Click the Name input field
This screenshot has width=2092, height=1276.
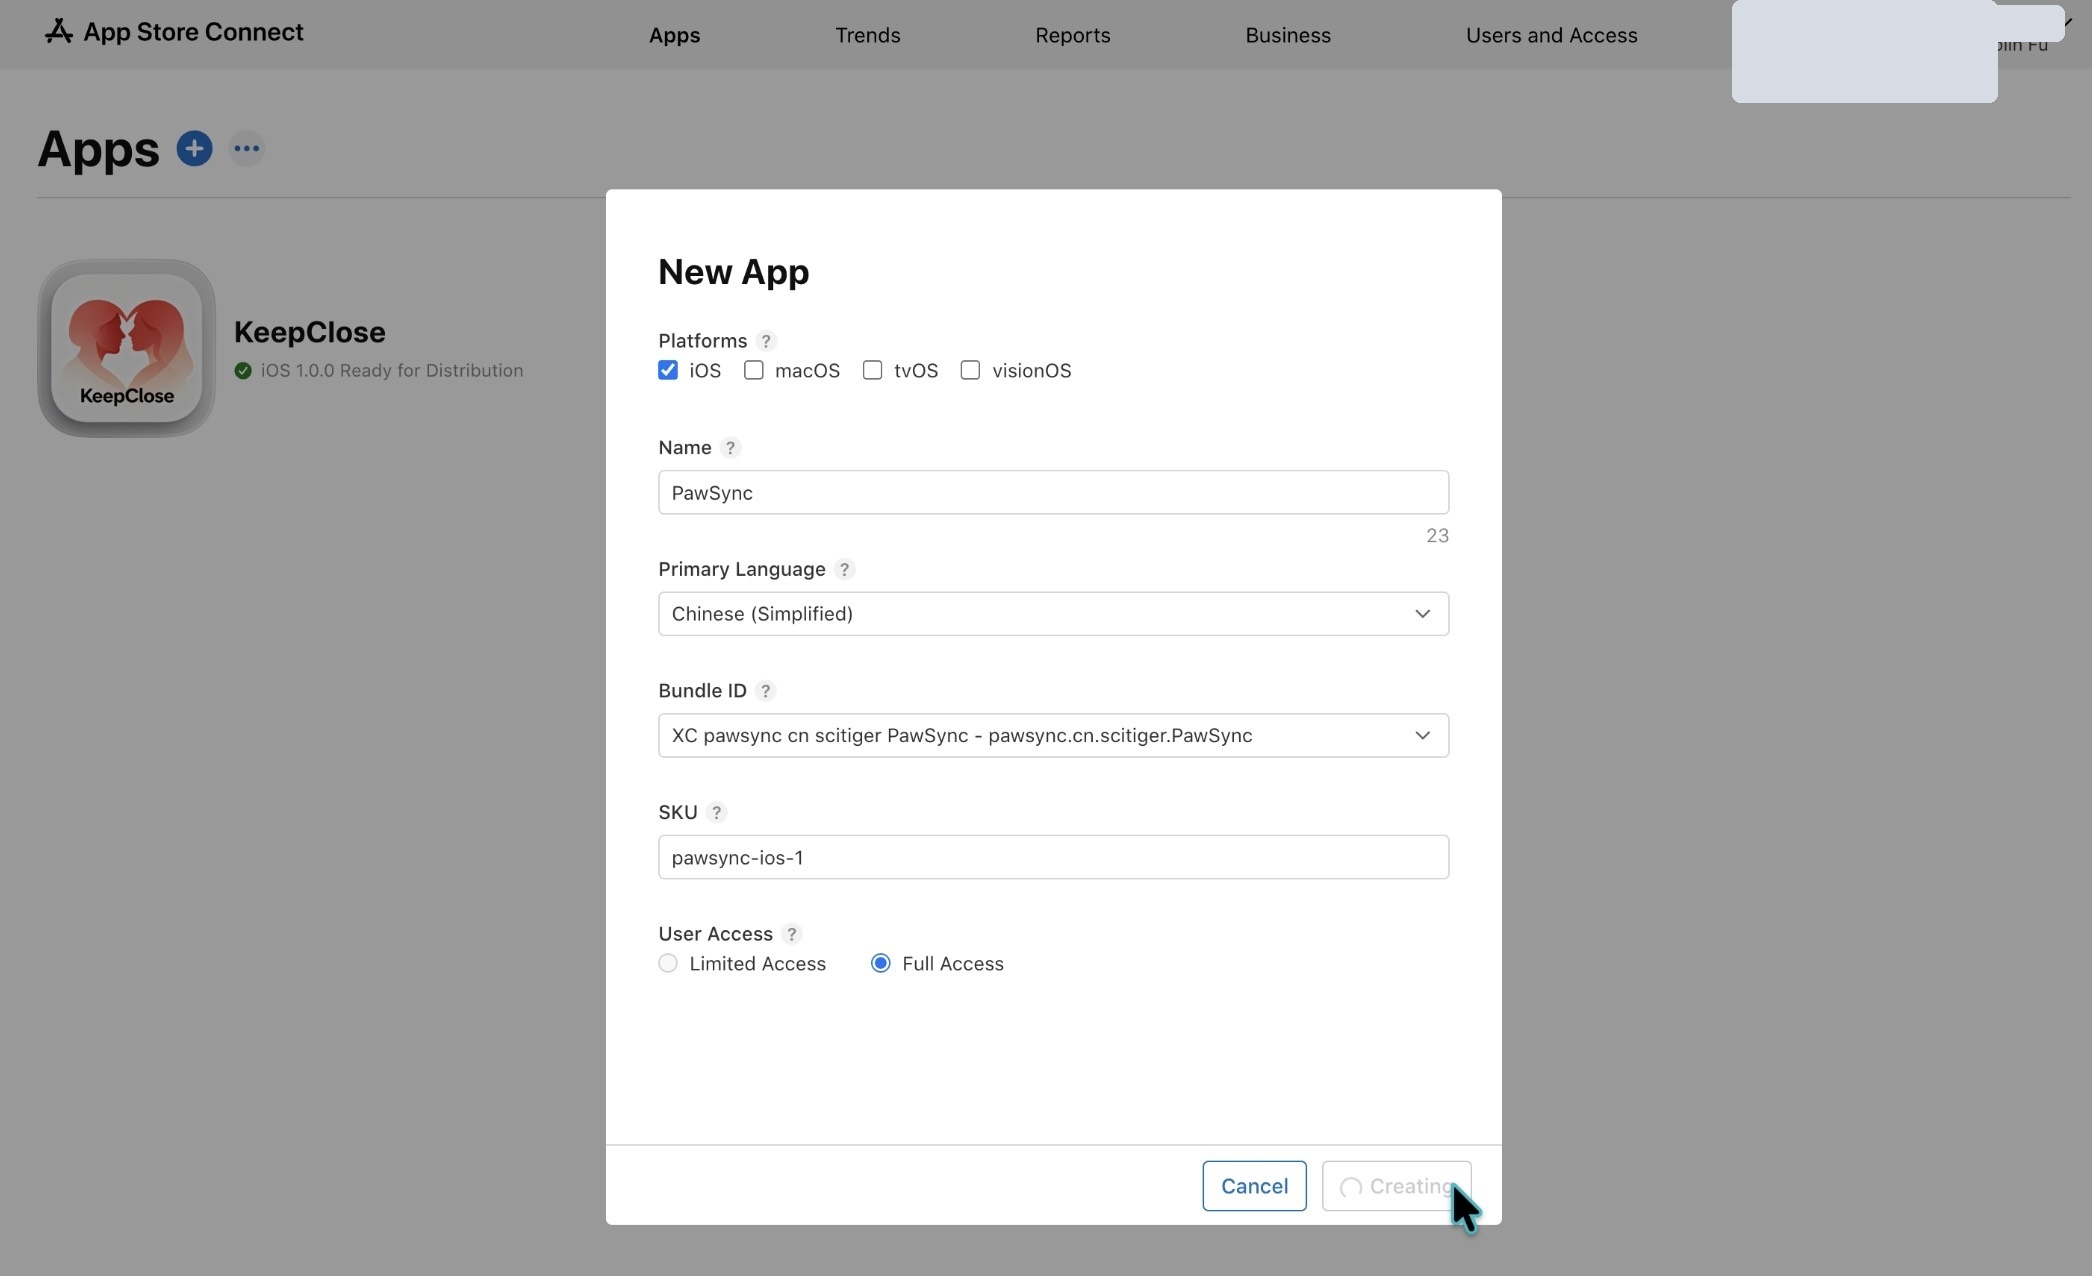(1053, 492)
